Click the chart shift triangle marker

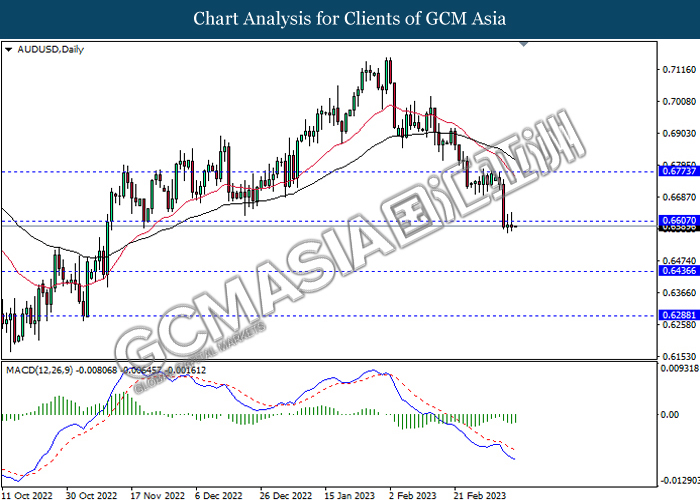tap(524, 44)
